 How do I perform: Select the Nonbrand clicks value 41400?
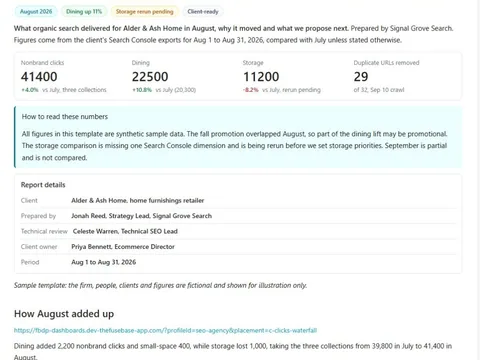click(39, 77)
